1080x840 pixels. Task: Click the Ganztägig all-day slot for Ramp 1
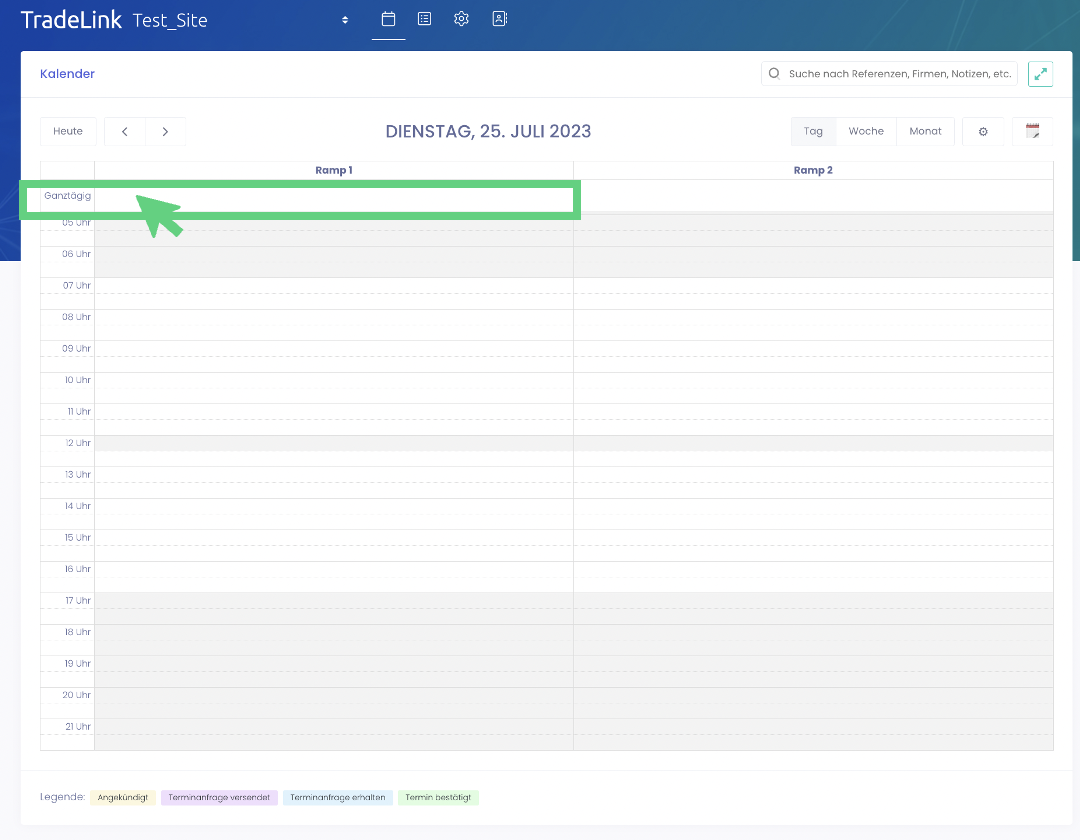(x=334, y=197)
